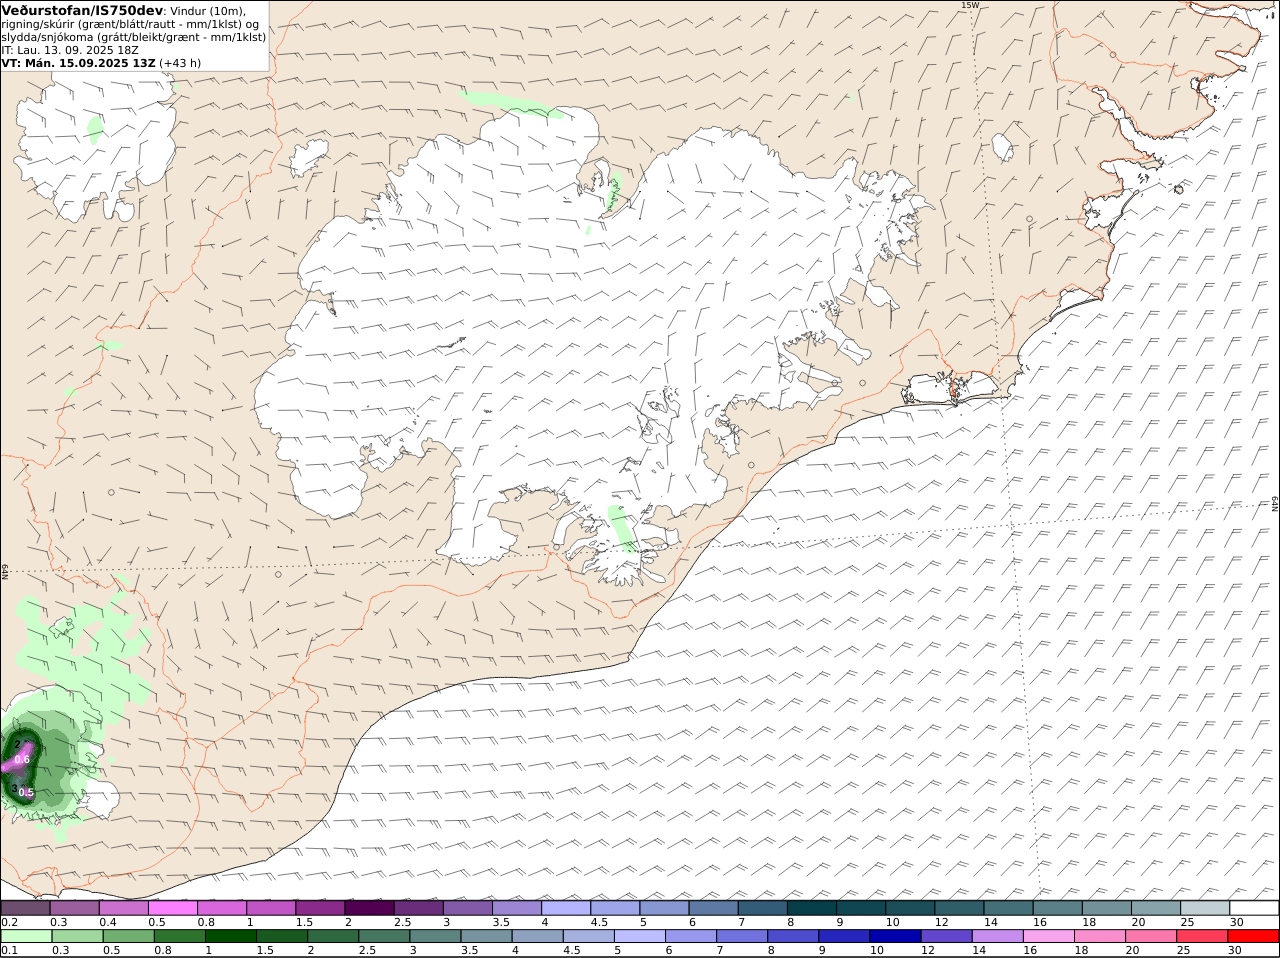Select the dark blue 10 swatch in lower legend
Screen dimensions: 1280x958
(x=895, y=937)
